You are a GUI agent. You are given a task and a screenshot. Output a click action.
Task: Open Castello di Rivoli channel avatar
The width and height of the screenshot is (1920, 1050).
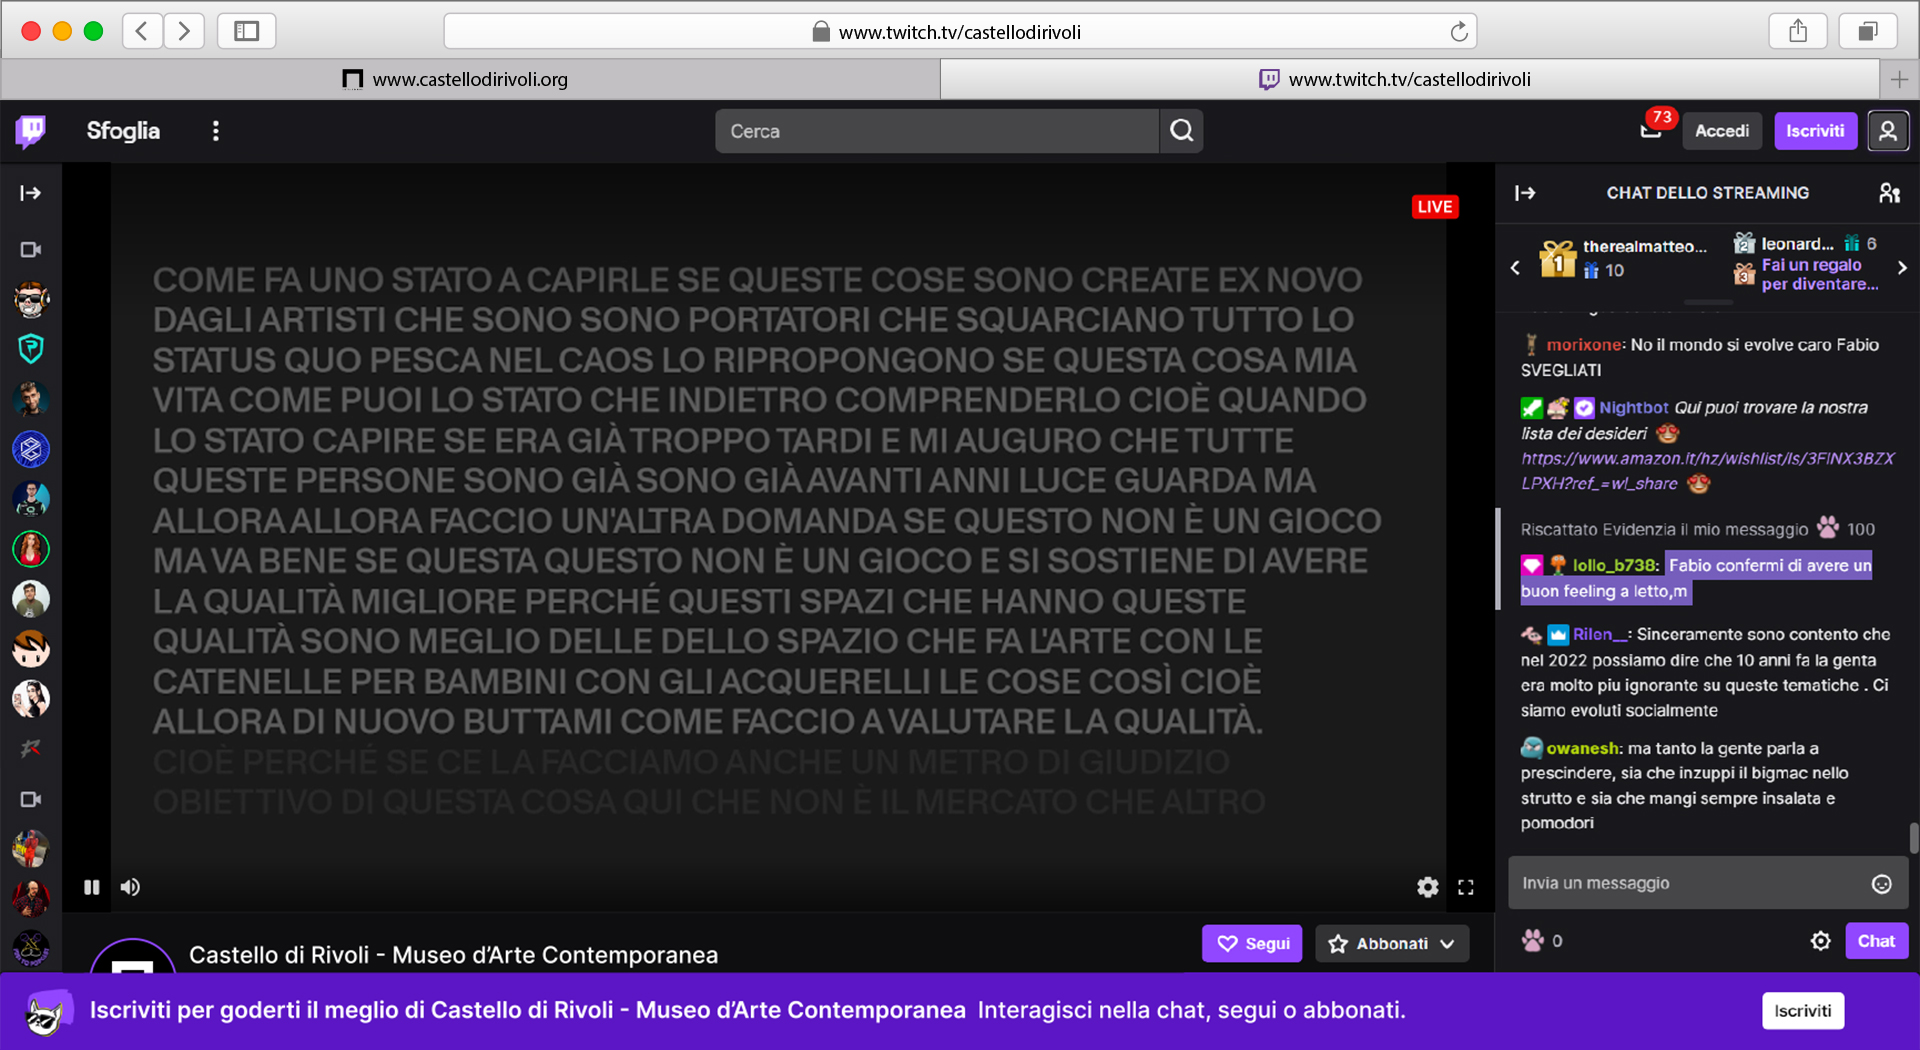coord(133,958)
